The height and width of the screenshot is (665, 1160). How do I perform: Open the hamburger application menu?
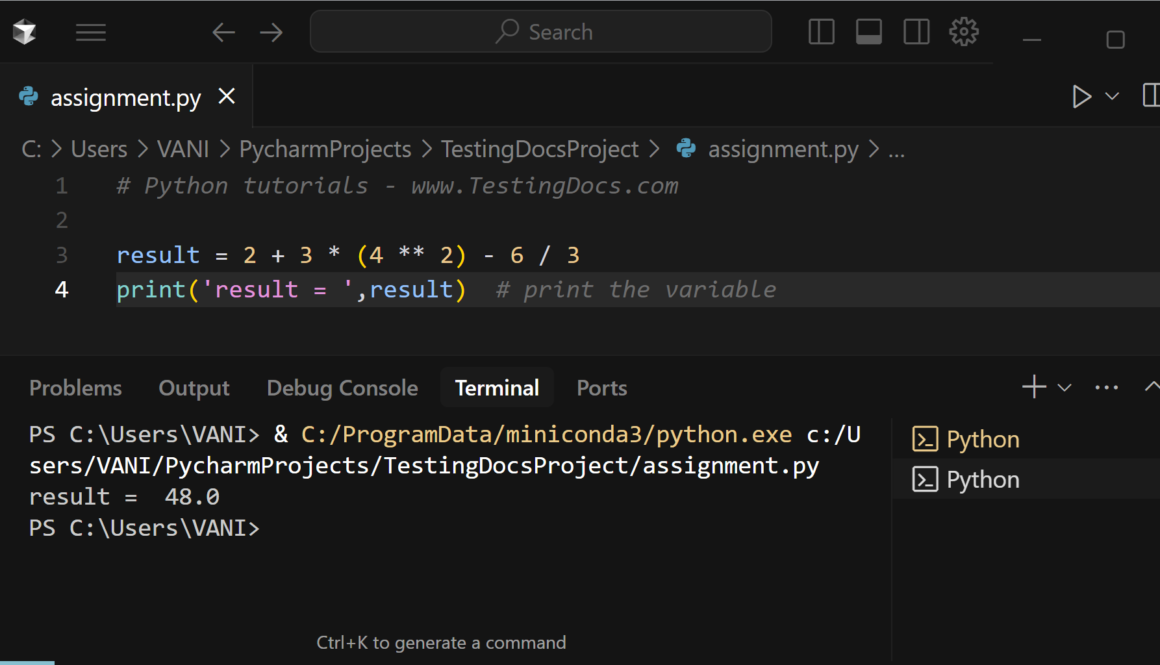tap(91, 33)
